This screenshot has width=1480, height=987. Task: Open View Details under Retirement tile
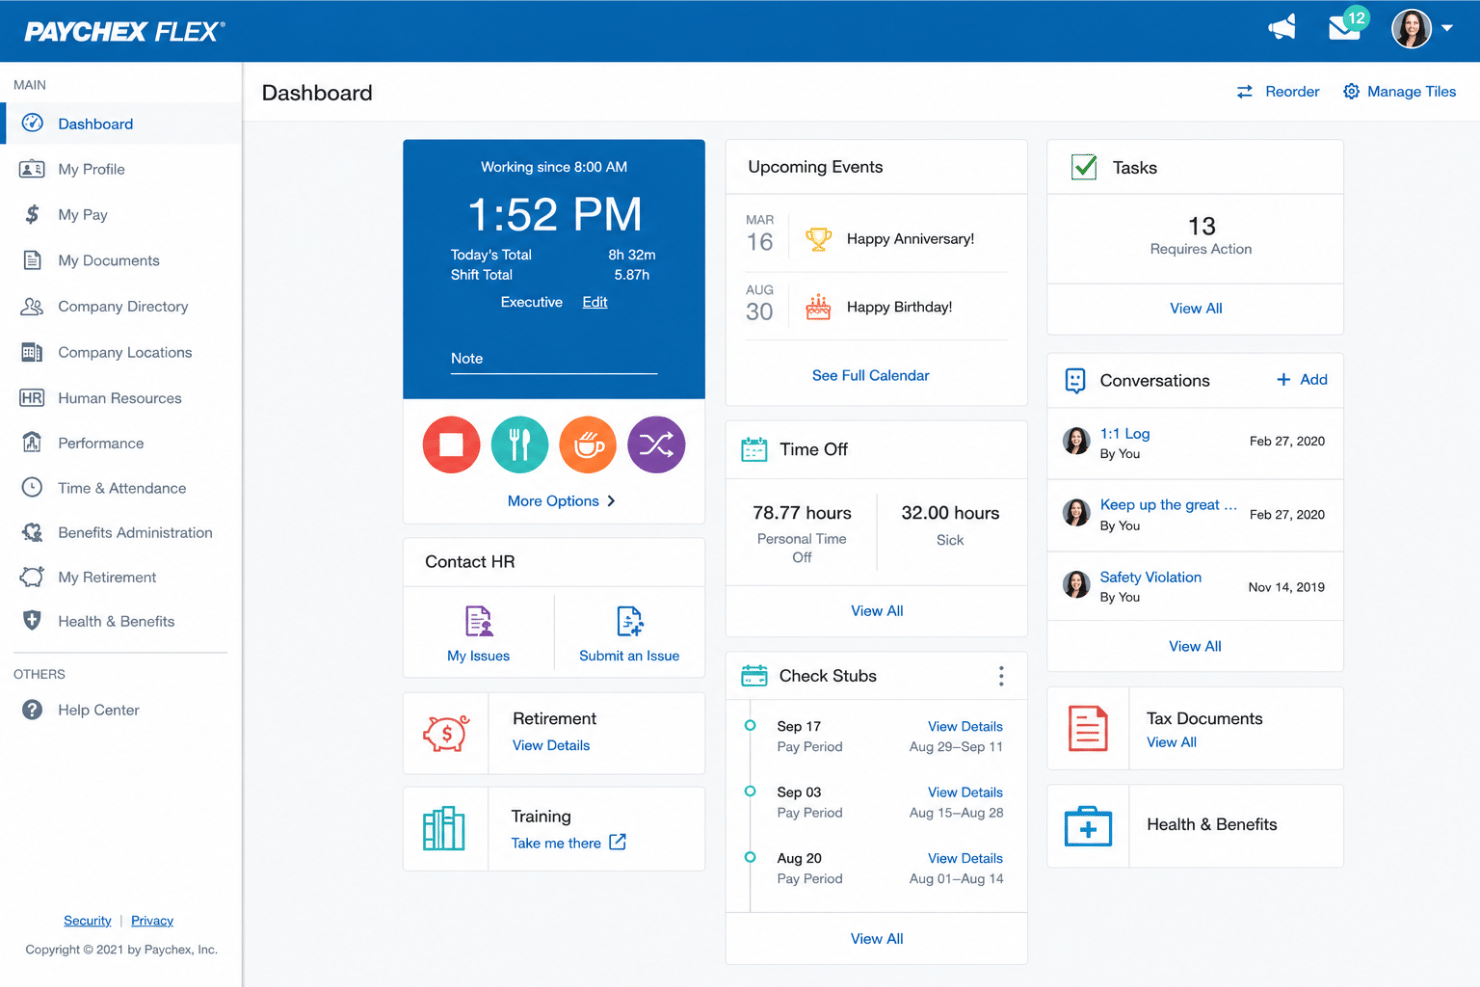click(551, 746)
